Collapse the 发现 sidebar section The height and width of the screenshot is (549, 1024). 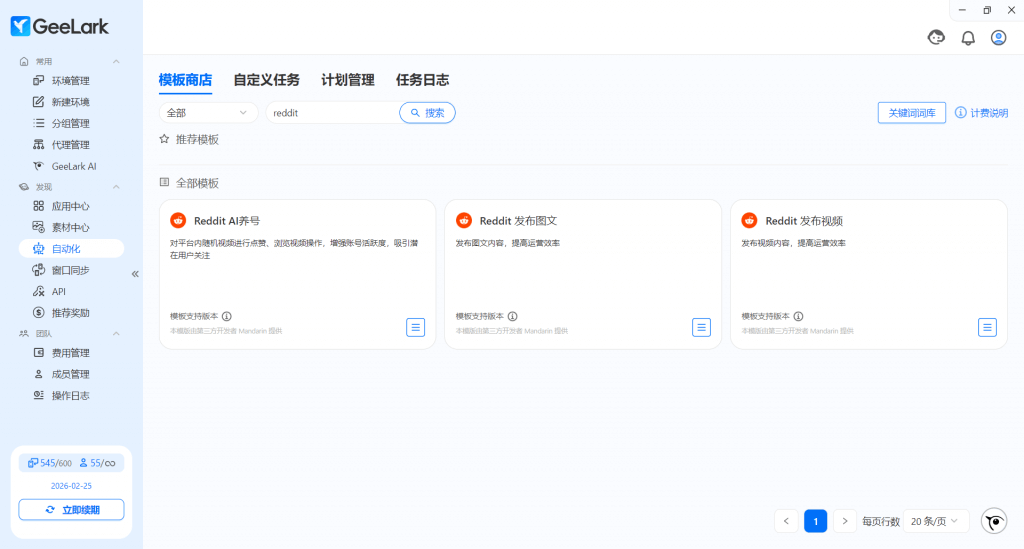116,187
